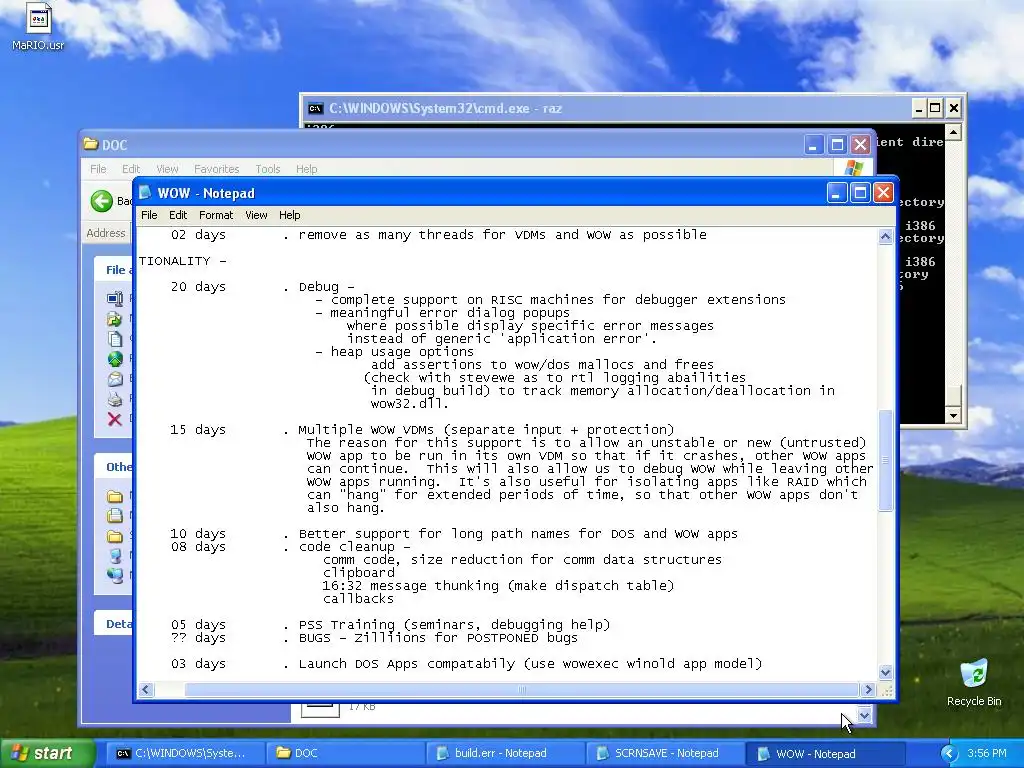Click the cmd.exe icon in its title bar
The height and width of the screenshot is (768, 1024).
[315, 108]
